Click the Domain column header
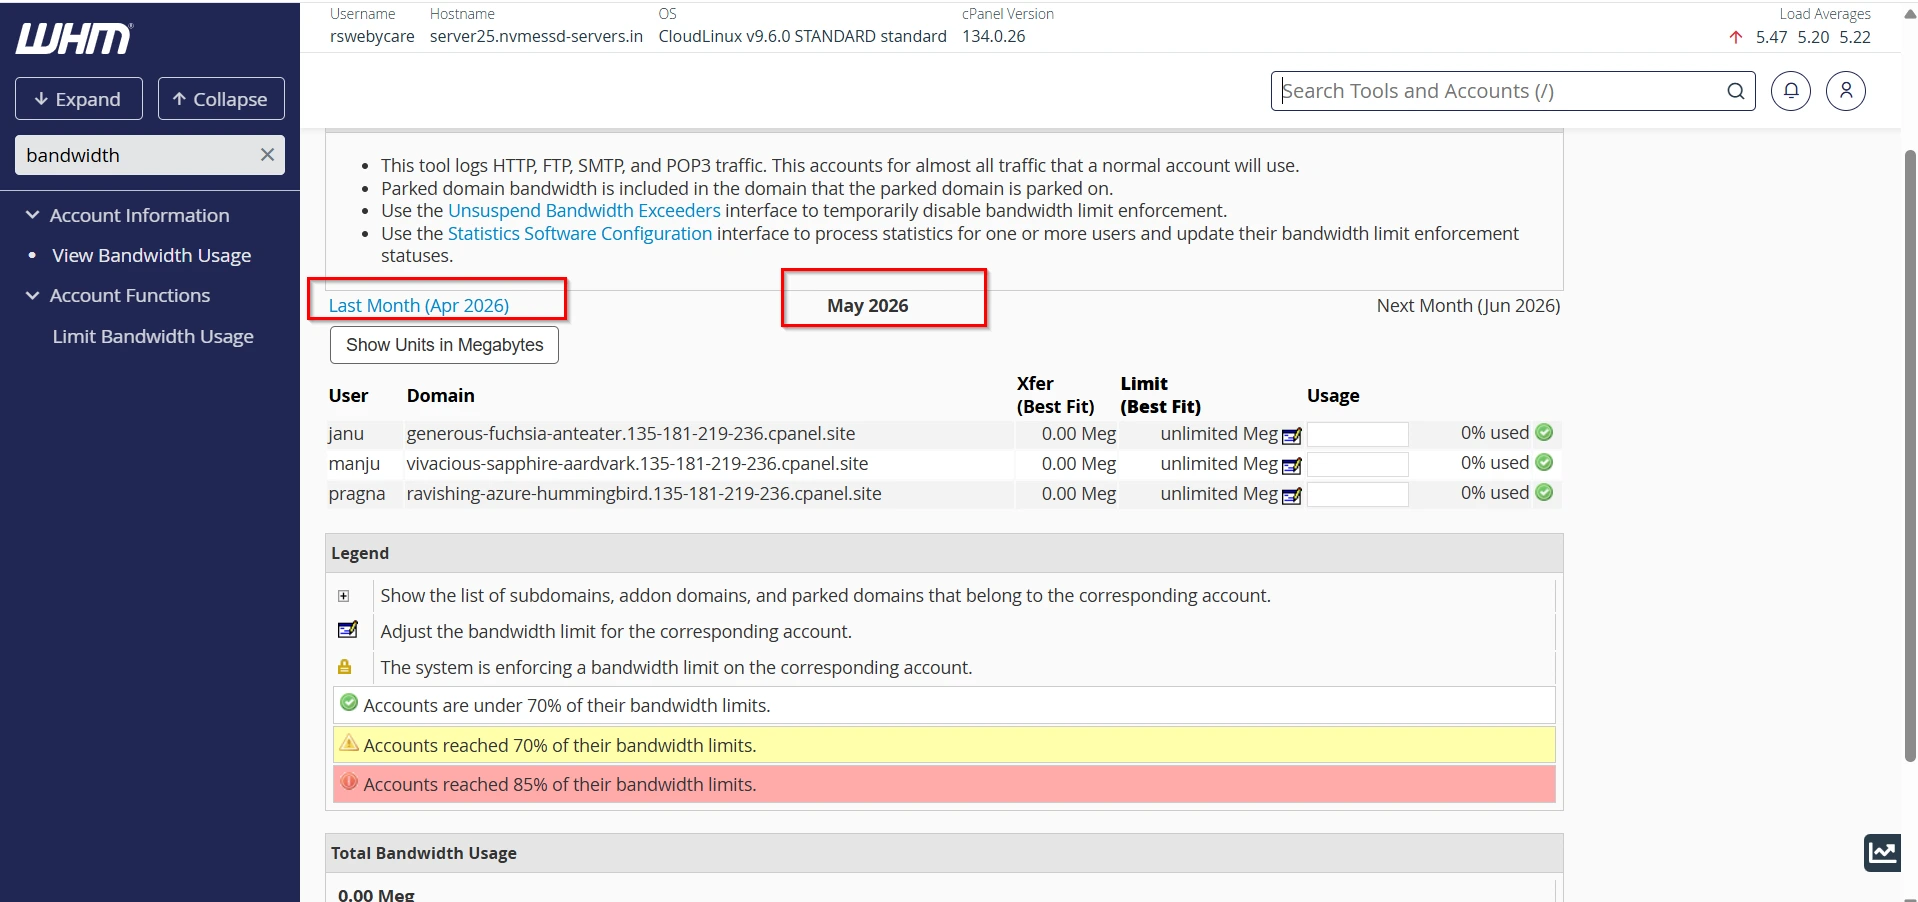This screenshot has height=902, width=1918. click(x=440, y=395)
